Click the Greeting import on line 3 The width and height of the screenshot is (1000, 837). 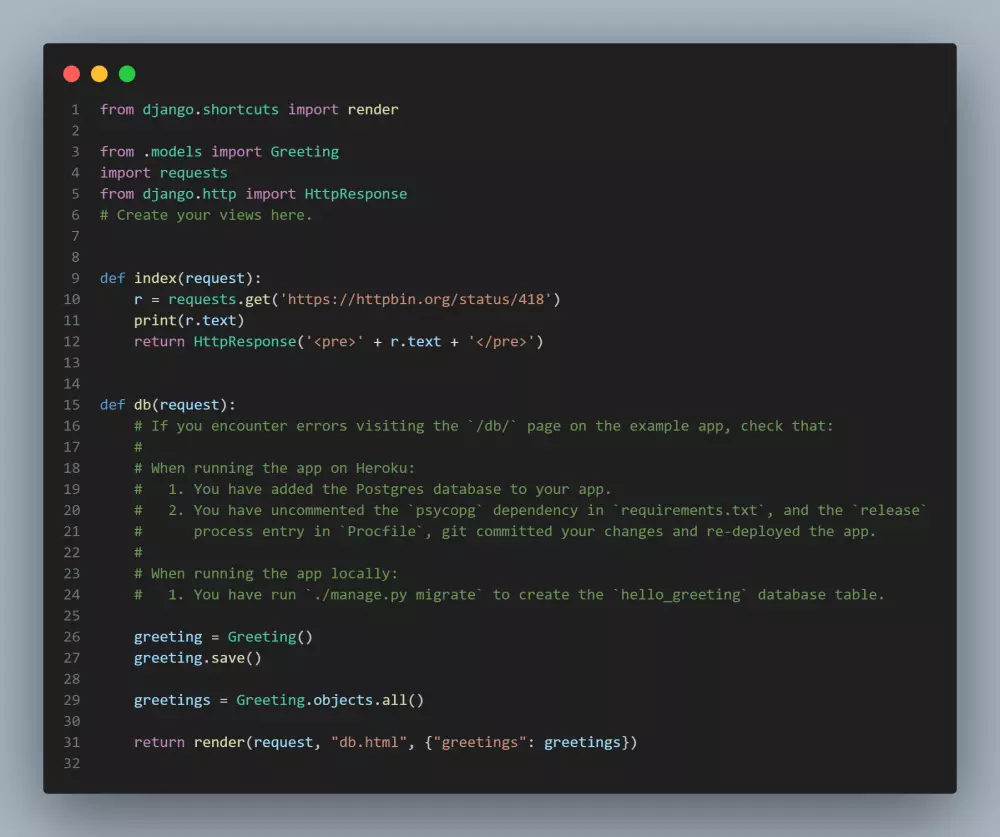click(x=304, y=151)
